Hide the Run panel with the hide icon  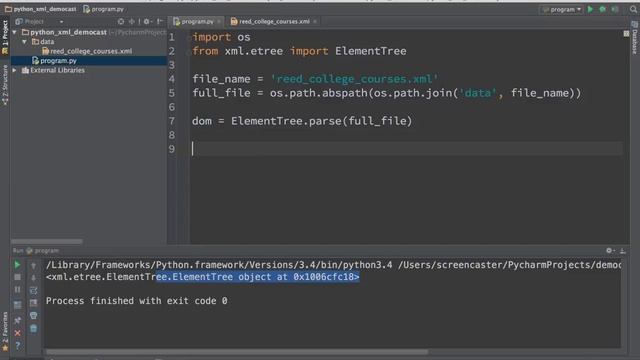tap(622, 251)
